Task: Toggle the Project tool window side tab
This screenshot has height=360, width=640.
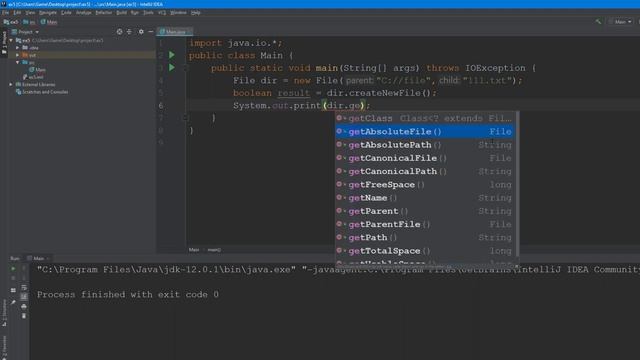Action: click(4, 42)
